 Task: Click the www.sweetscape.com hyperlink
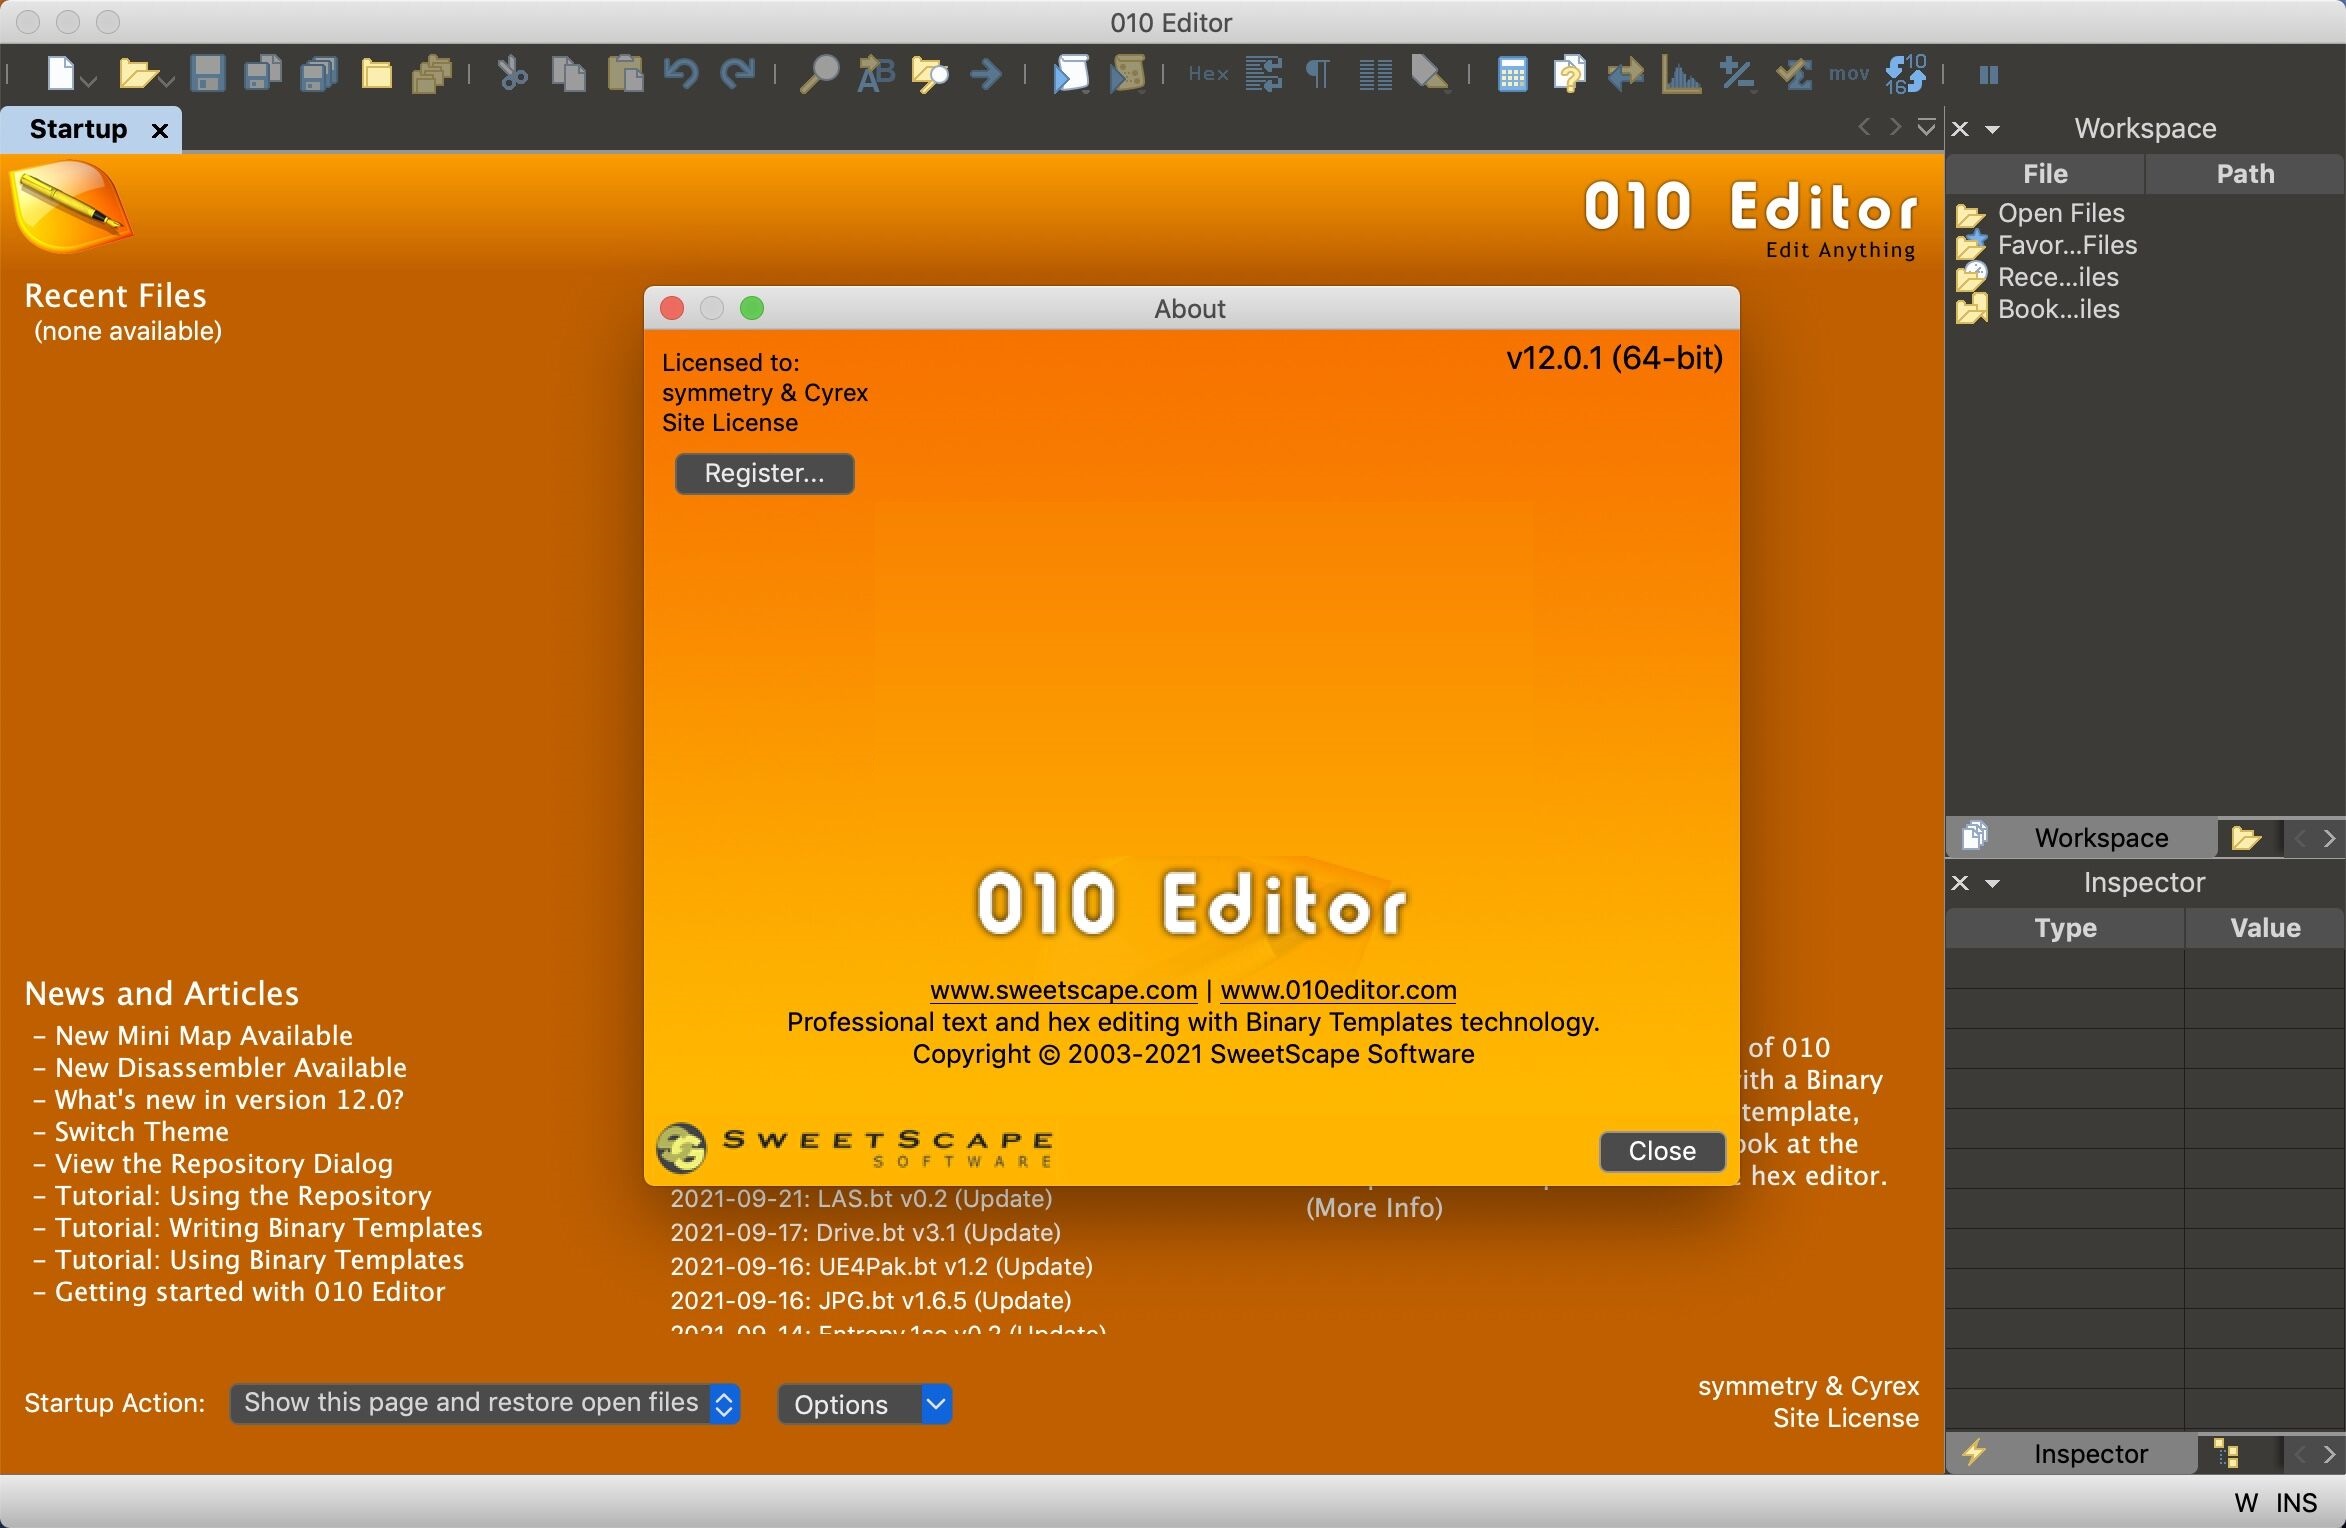[1062, 988]
